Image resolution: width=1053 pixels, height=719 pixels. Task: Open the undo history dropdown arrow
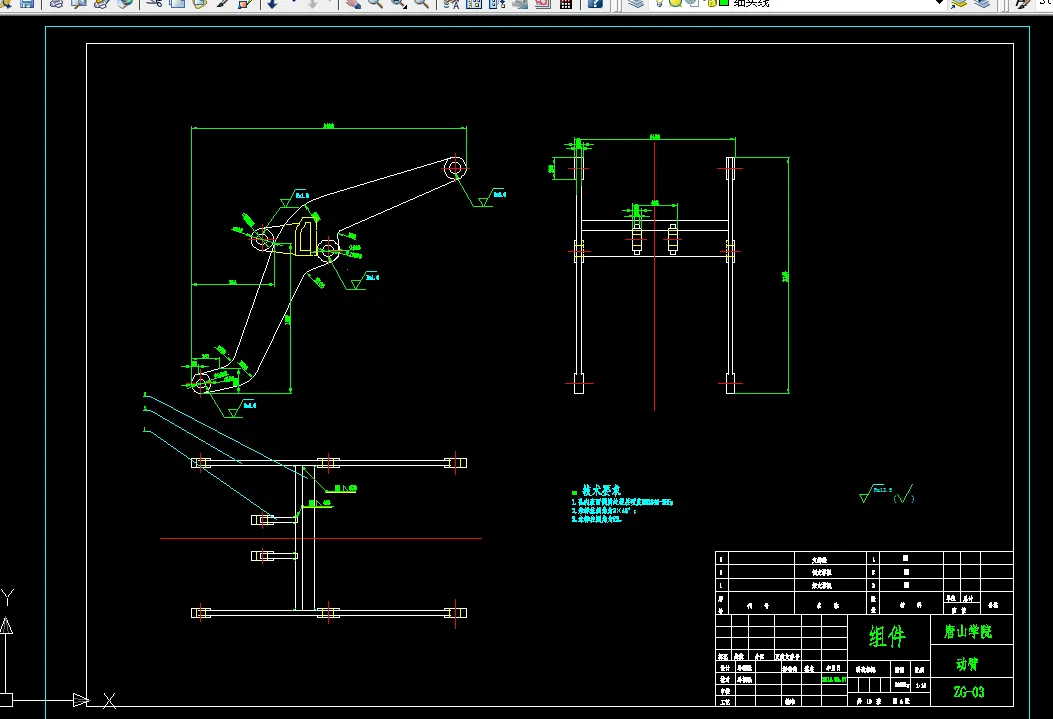[293, 3]
